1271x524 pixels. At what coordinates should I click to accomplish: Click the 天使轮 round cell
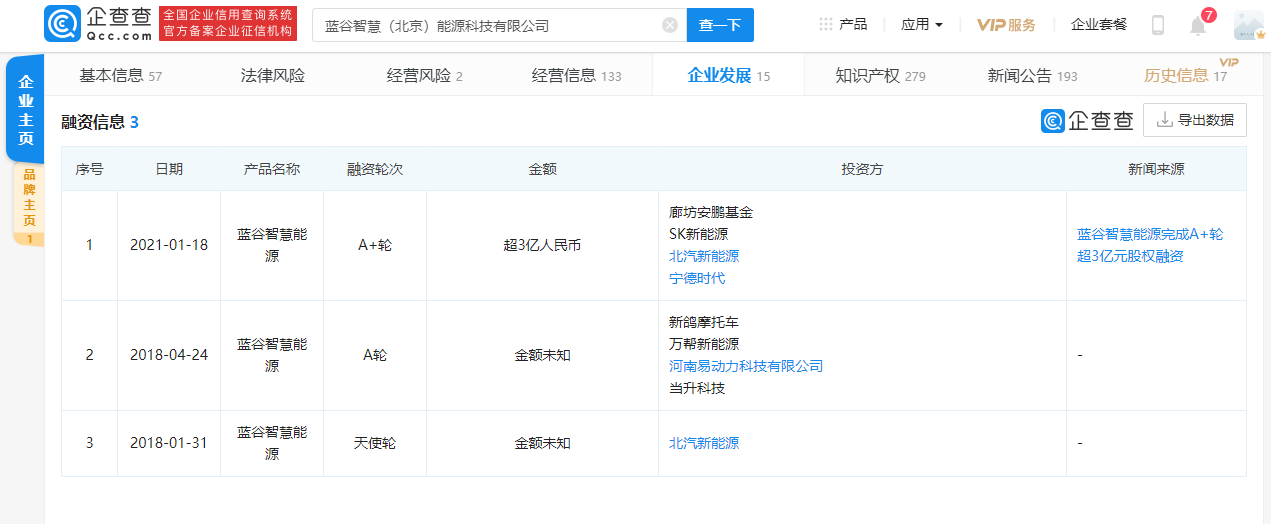click(375, 443)
